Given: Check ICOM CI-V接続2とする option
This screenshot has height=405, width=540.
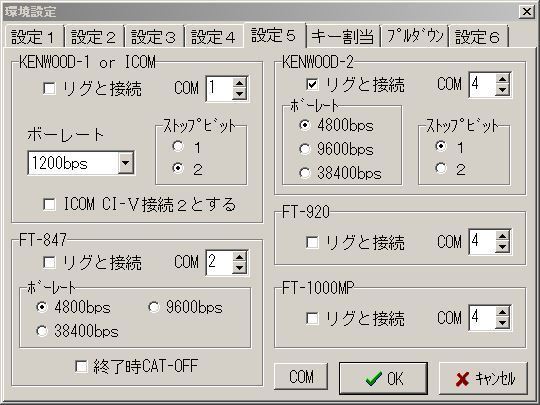Looking at the screenshot, I should (49, 204).
